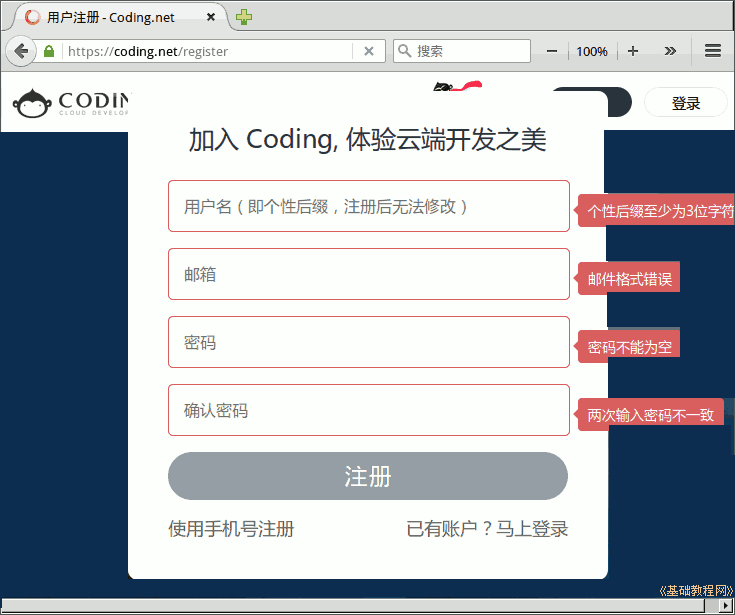This screenshot has height=615, width=735.
Task: Click the 邮件格式错误 error tooltip
Action: [x=628, y=279]
